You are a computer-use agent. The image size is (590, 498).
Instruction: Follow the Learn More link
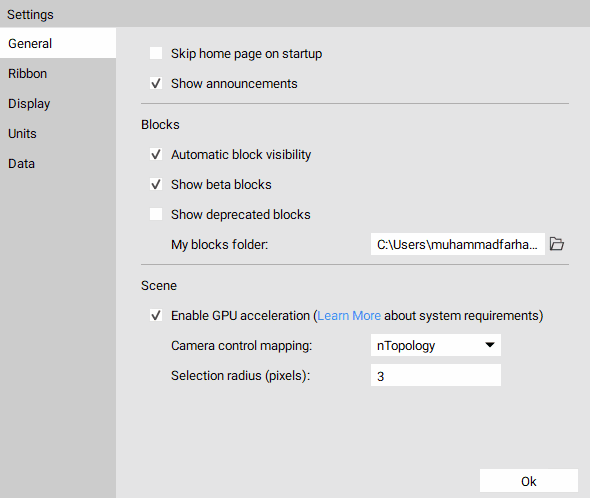pyautogui.click(x=349, y=315)
